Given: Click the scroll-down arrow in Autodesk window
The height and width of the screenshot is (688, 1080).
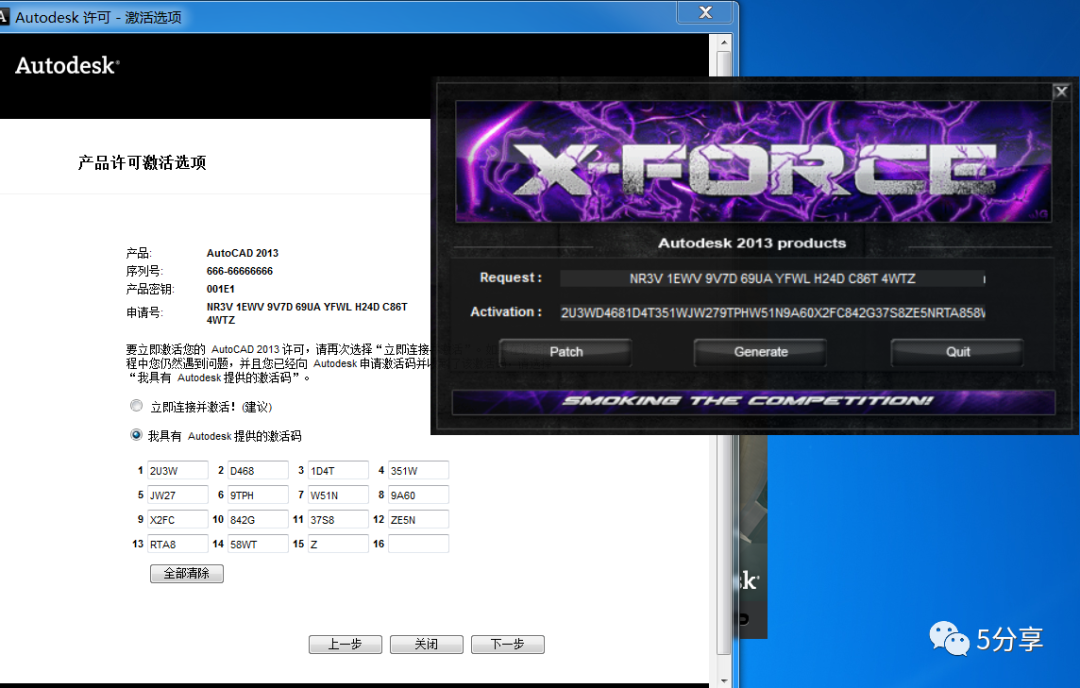Looking at the screenshot, I should (724, 679).
